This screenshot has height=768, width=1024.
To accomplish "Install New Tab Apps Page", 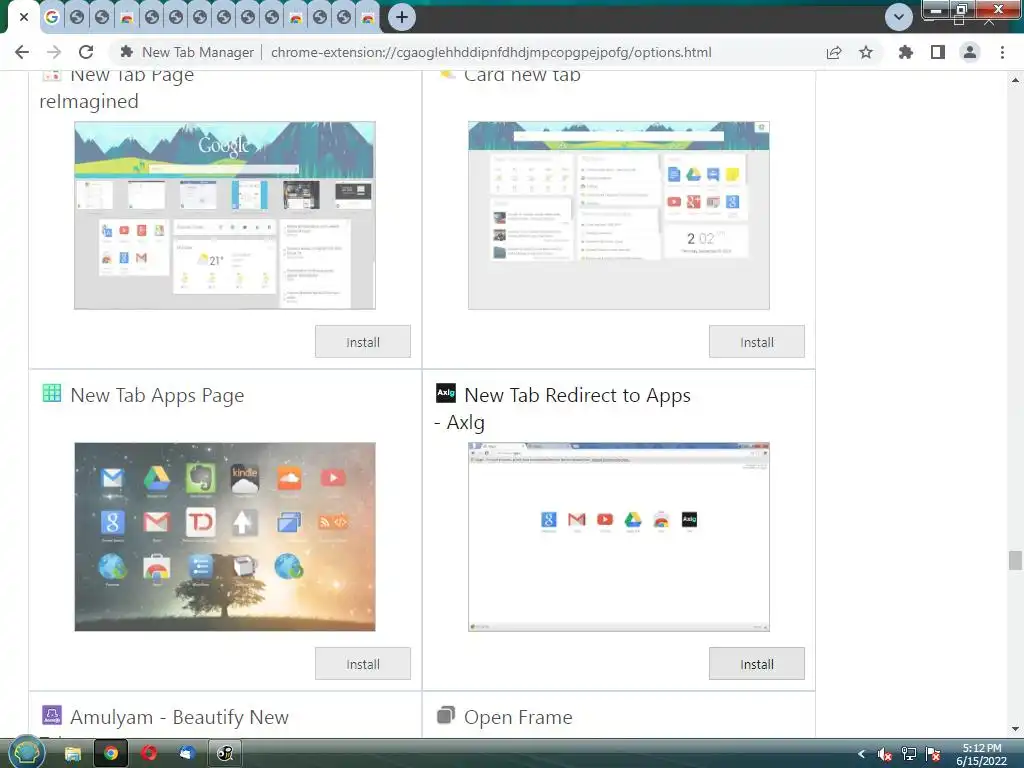I will coord(362,664).
